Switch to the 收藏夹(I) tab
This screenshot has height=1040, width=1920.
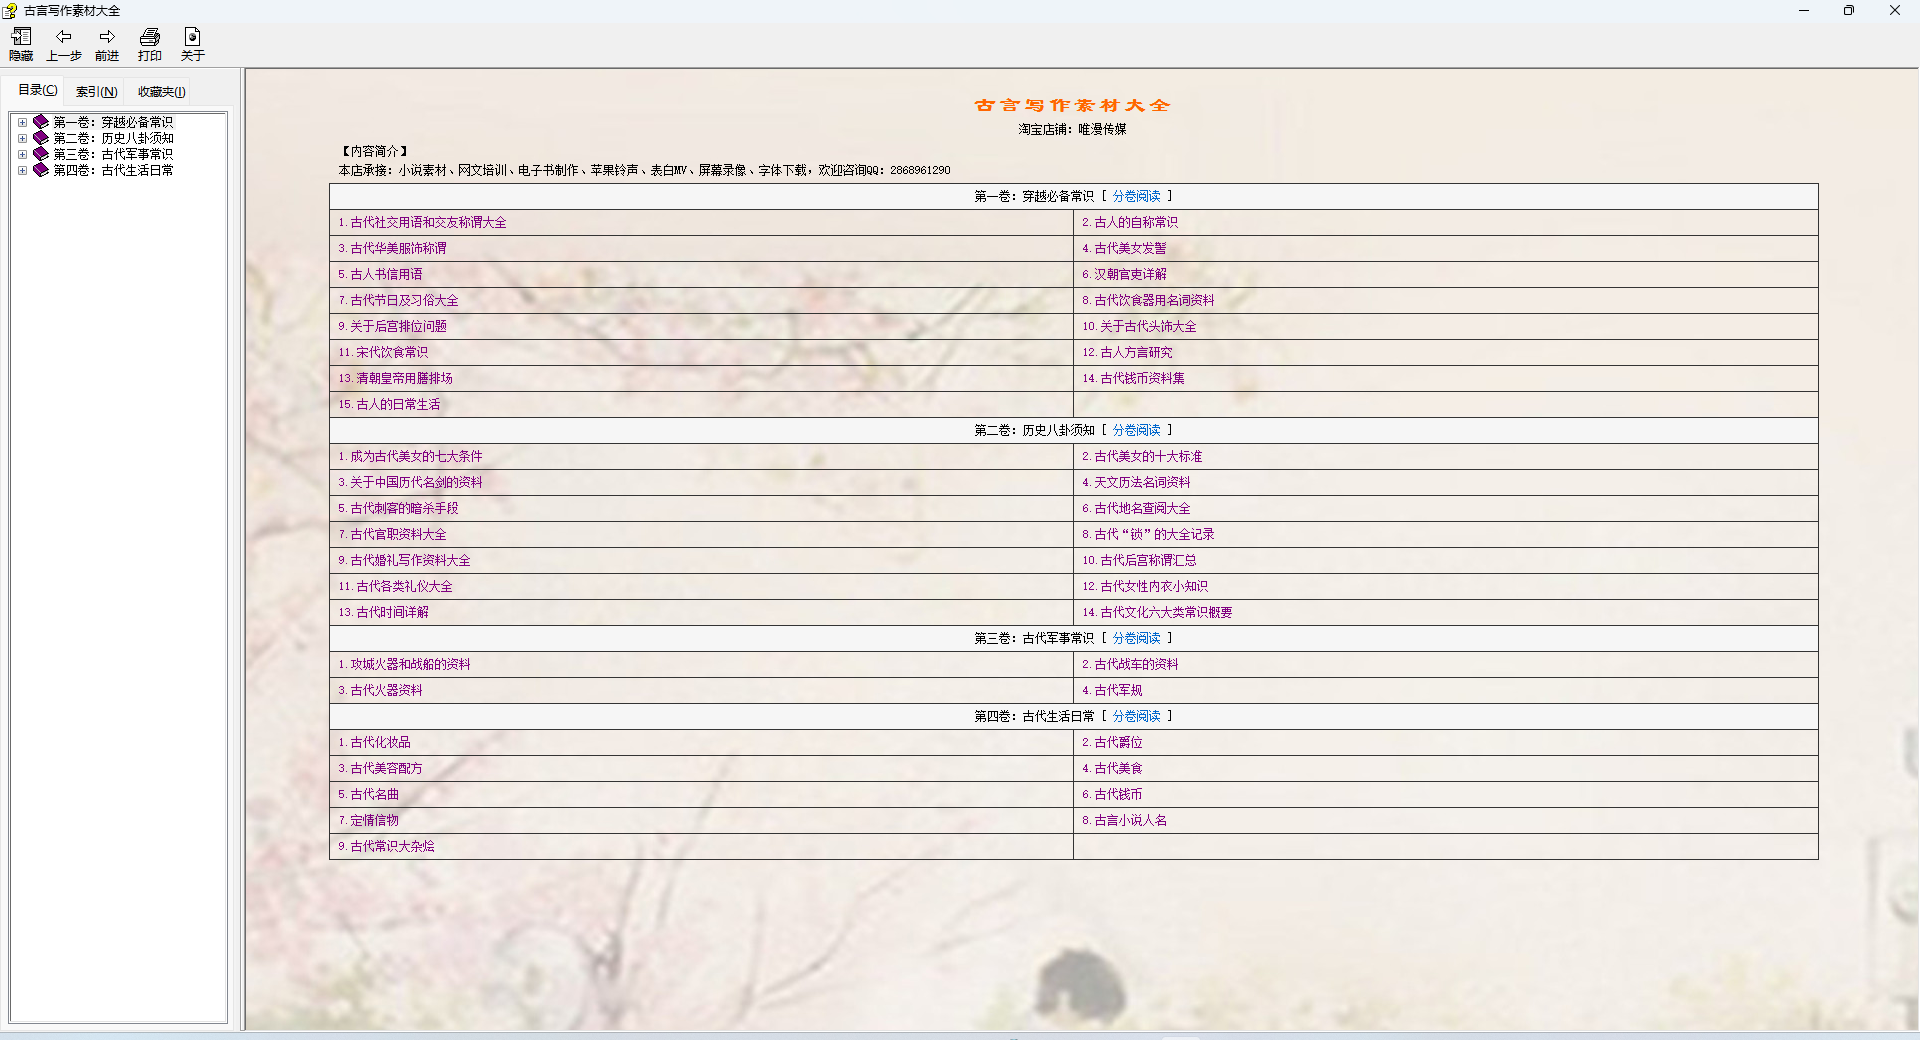coord(161,92)
